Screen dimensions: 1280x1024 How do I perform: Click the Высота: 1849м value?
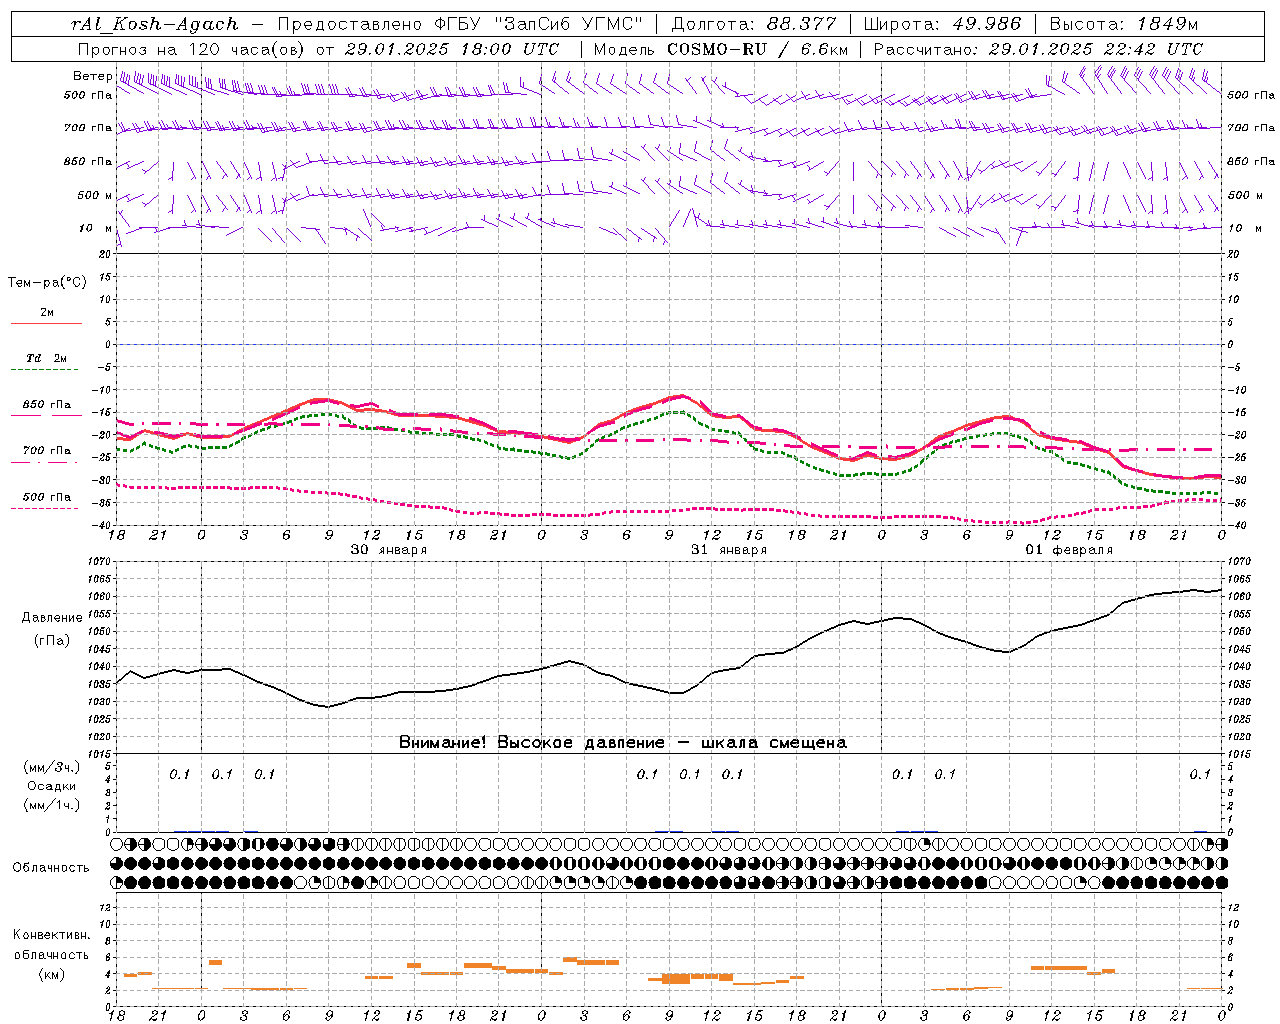tap(1124, 24)
